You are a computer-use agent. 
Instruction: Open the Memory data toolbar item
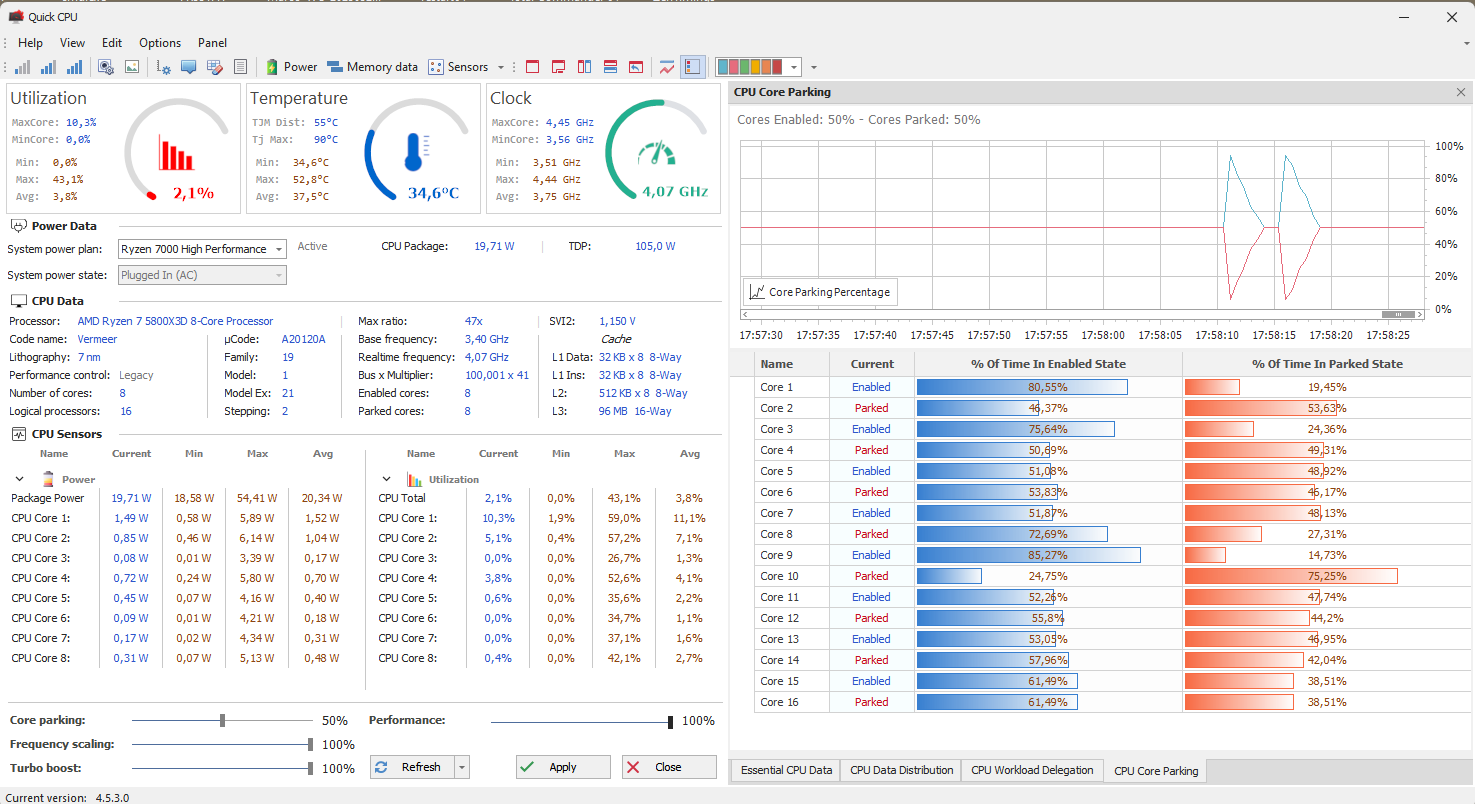tap(372, 67)
